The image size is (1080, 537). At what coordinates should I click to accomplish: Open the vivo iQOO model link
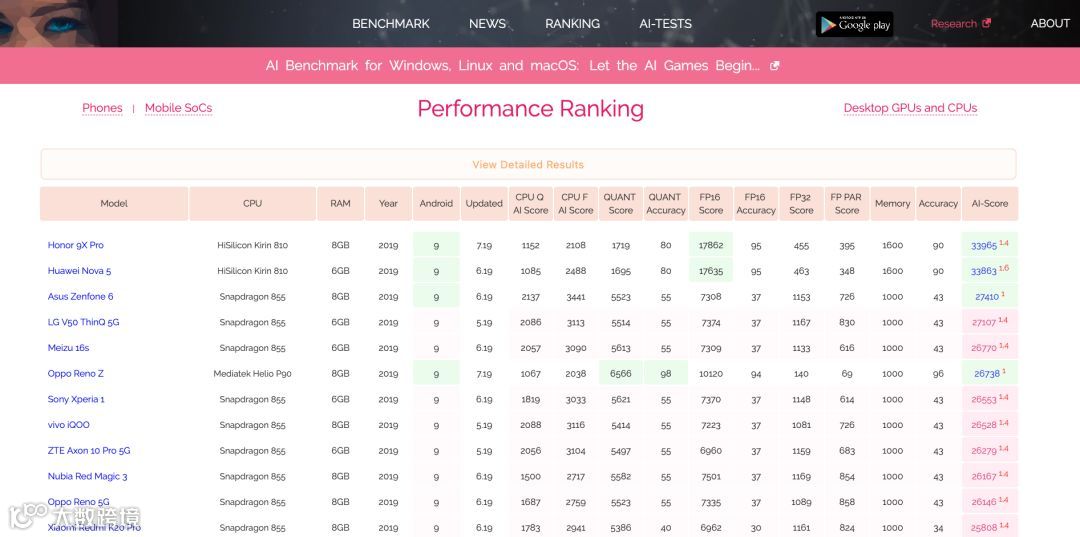pyautogui.click(x=68, y=425)
